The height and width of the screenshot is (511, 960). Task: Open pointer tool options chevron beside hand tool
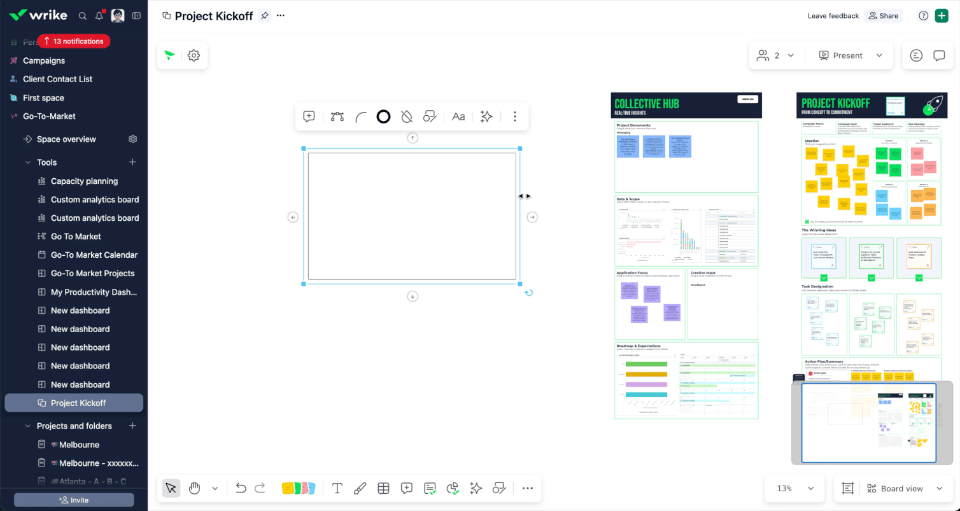point(215,488)
